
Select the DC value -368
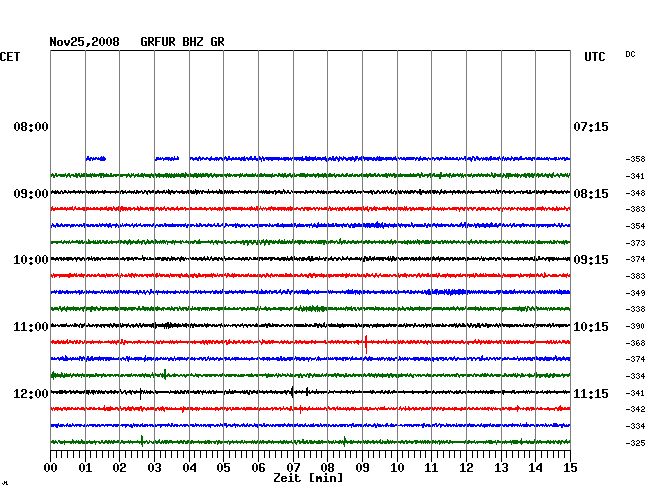point(635,343)
